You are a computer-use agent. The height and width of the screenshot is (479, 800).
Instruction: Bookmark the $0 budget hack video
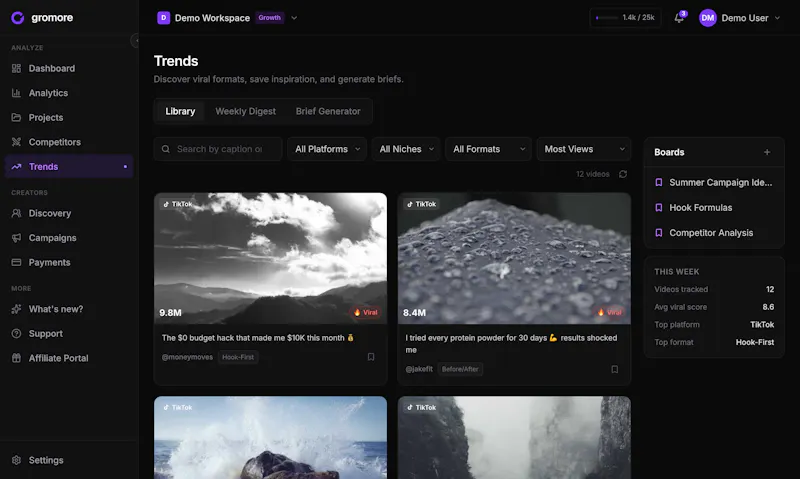pos(371,357)
